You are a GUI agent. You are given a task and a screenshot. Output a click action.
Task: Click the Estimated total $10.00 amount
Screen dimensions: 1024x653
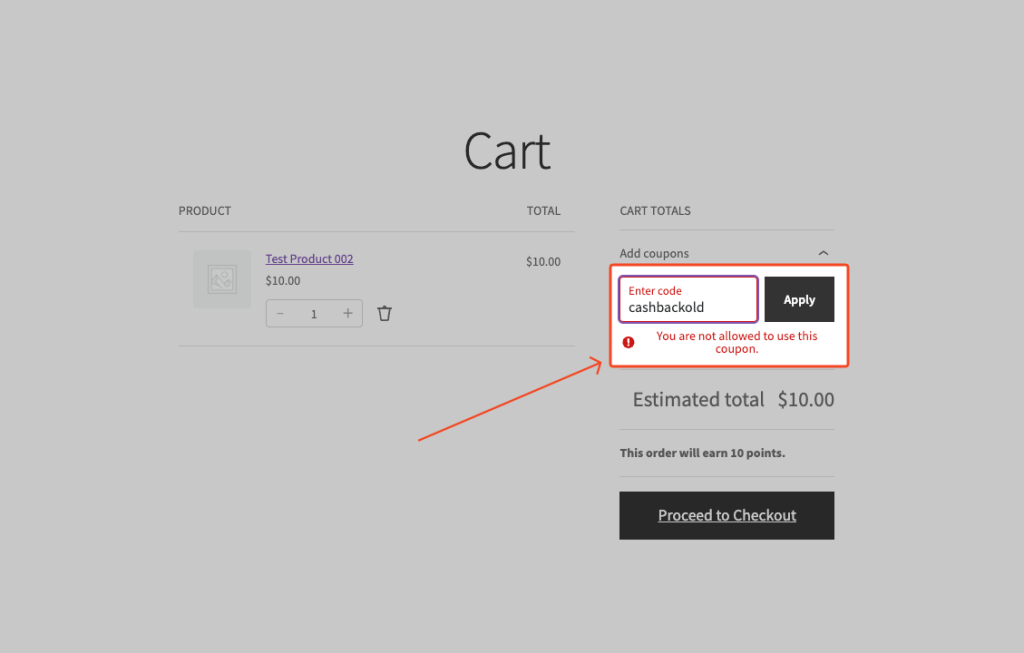click(x=806, y=400)
